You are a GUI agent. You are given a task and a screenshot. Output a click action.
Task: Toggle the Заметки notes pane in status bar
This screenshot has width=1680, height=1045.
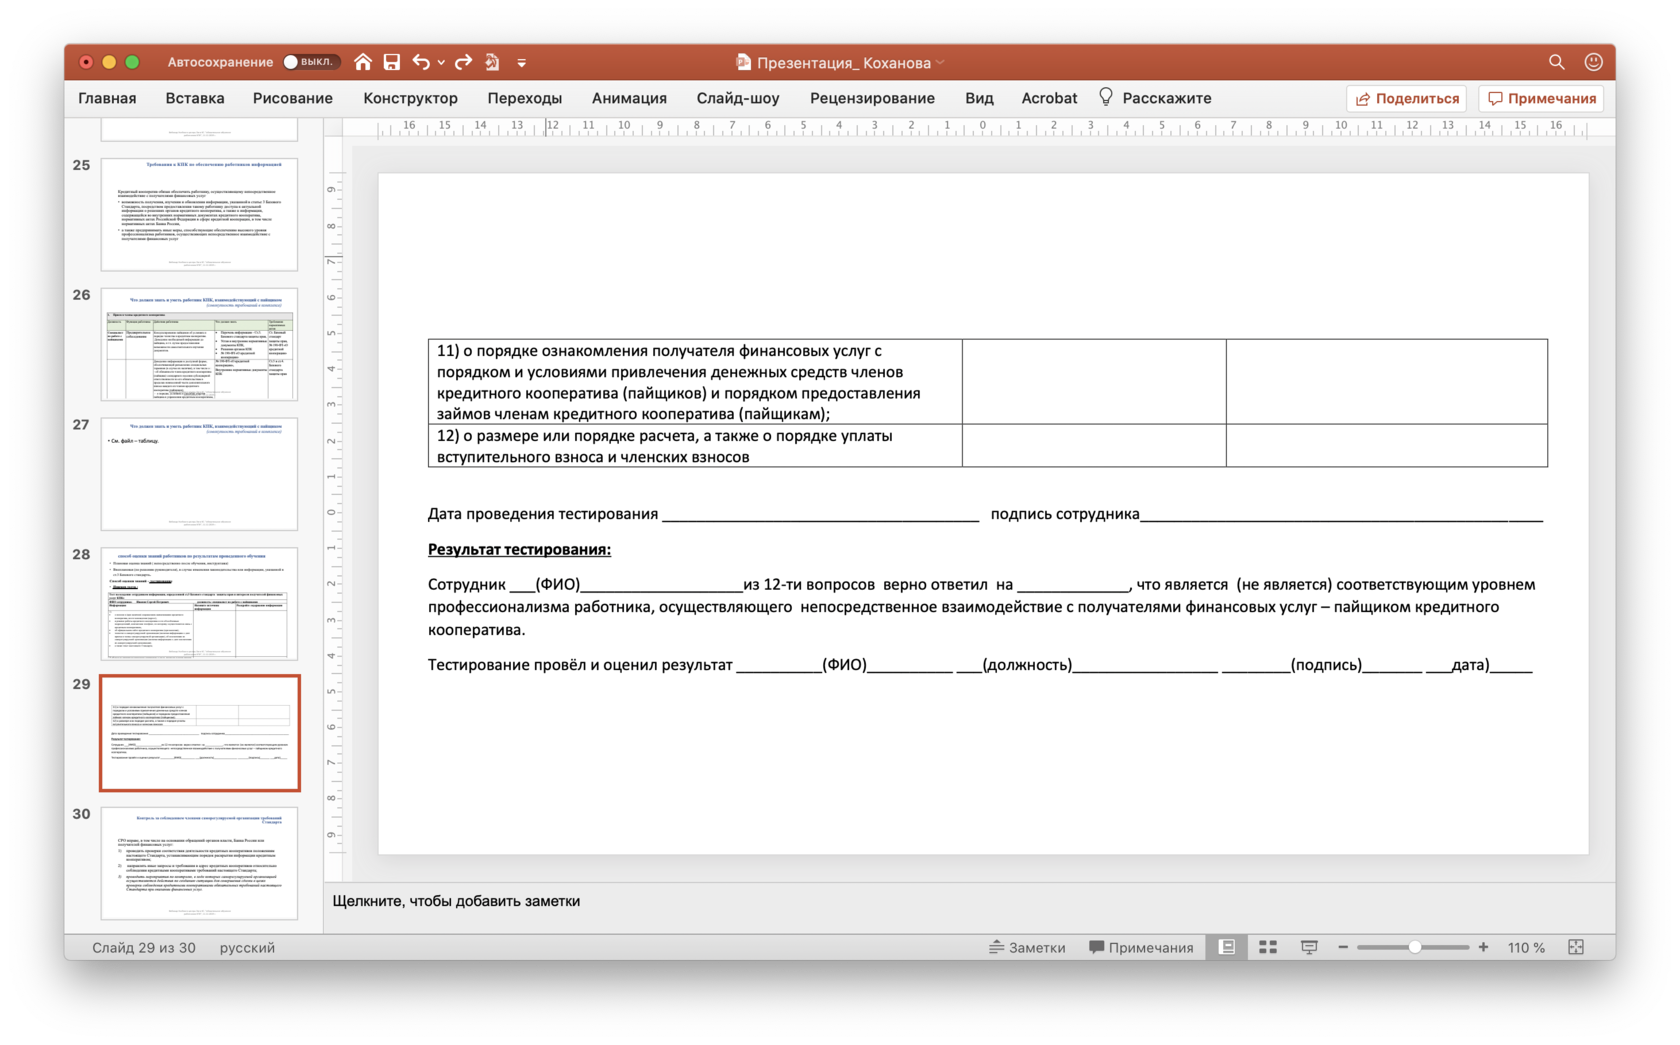(1027, 947)
